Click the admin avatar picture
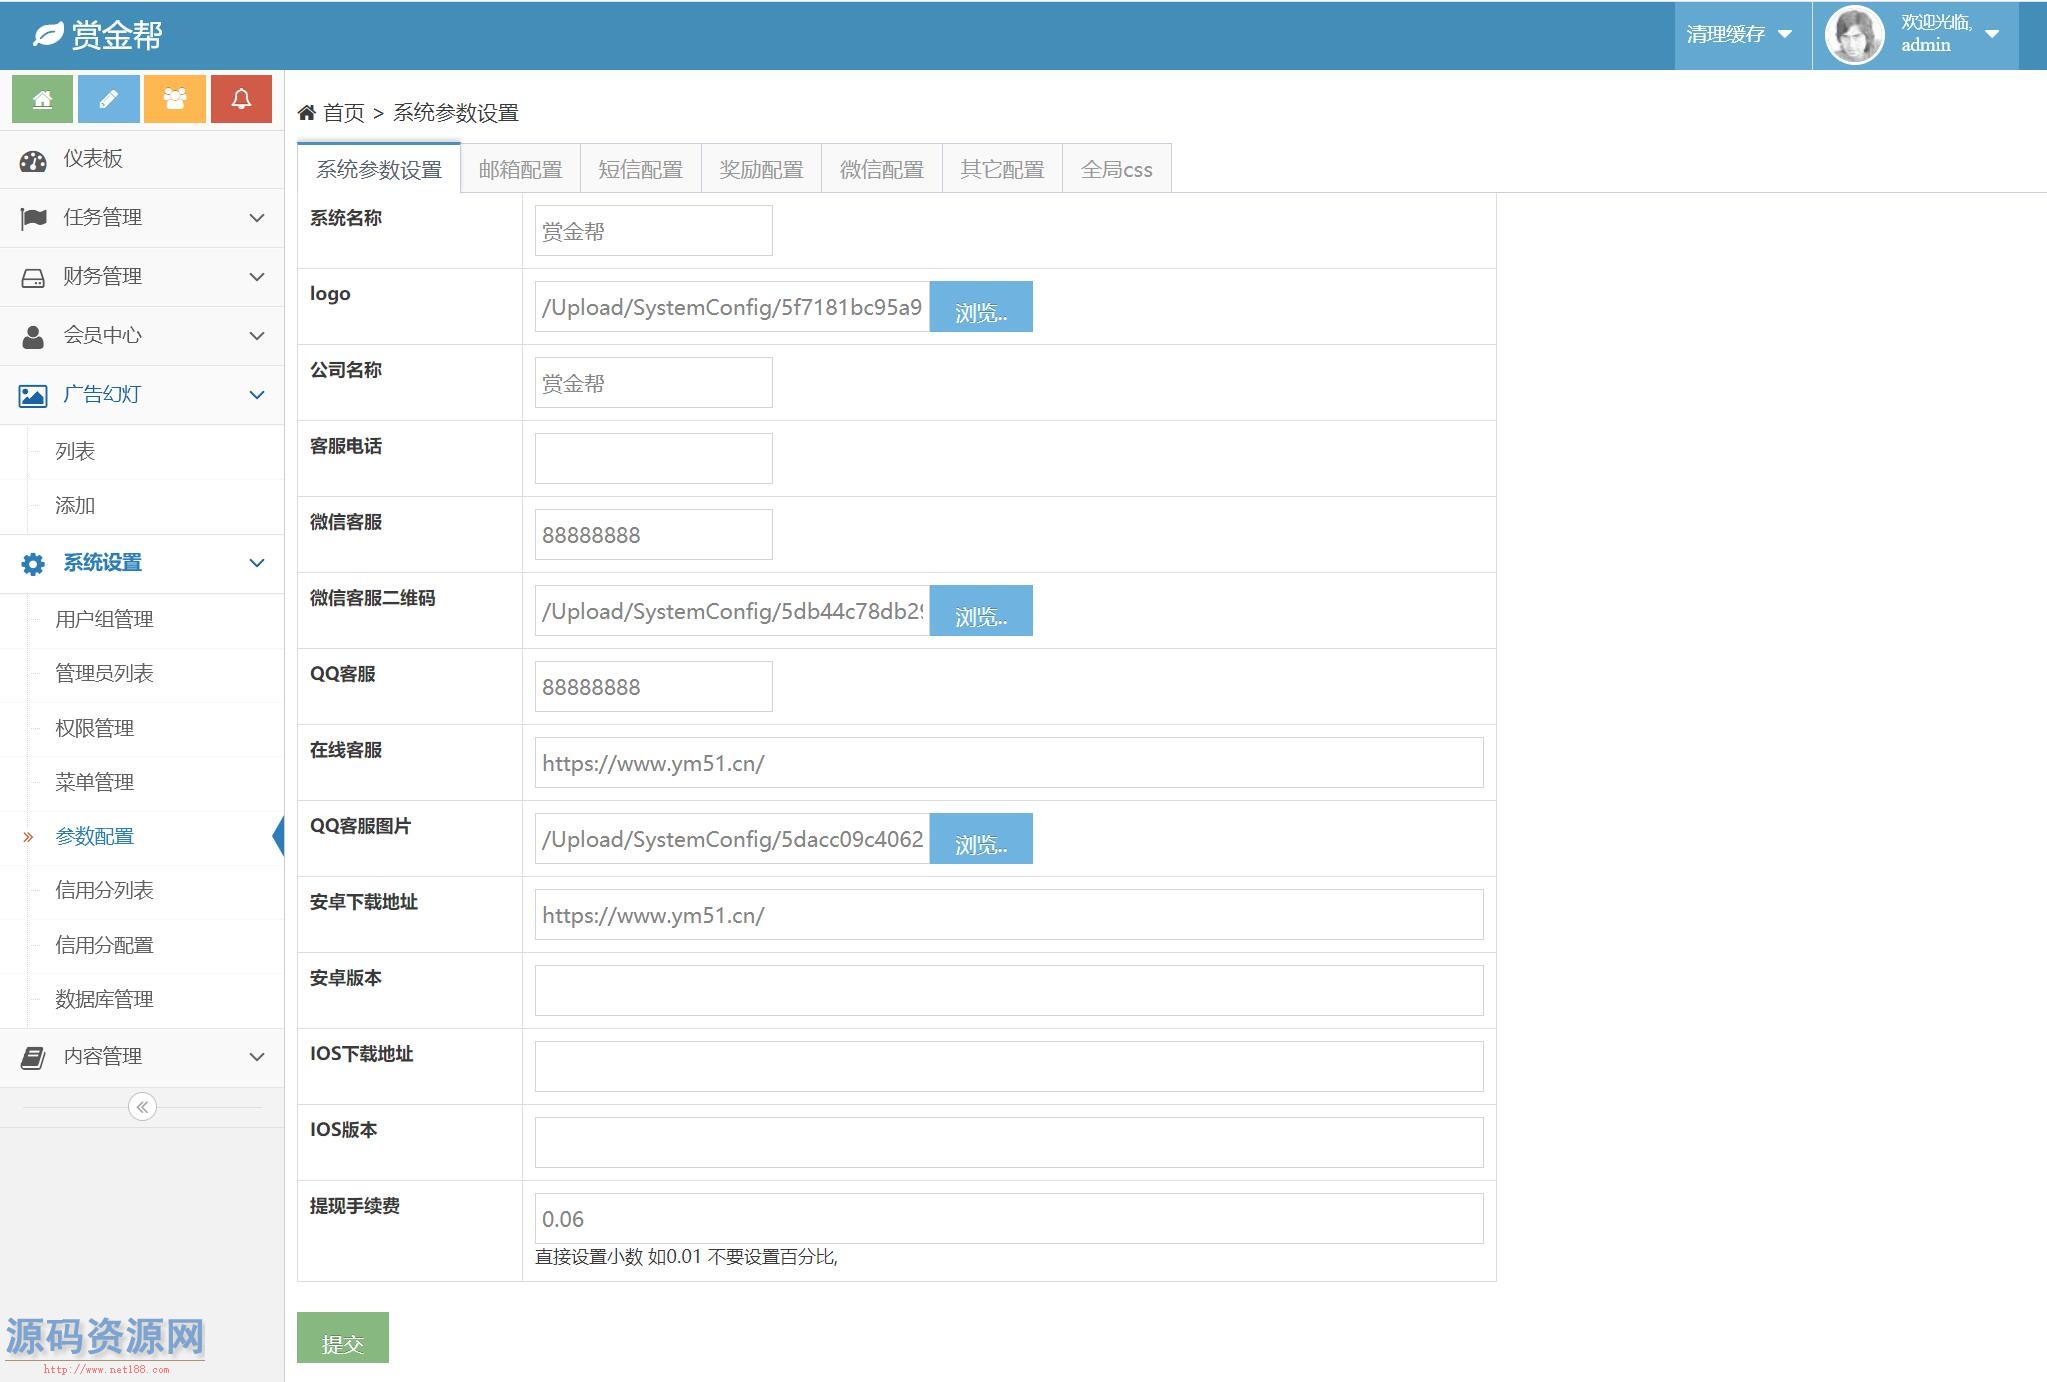This screenshot has height=1382, width=2047. 1854,35
